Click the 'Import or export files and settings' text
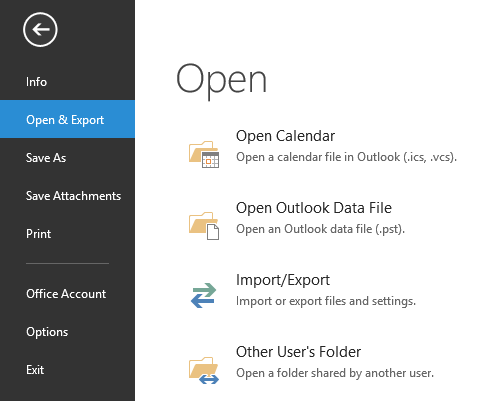Image resolution: width=502 pixels, height=401 pixels. point(326,301)
